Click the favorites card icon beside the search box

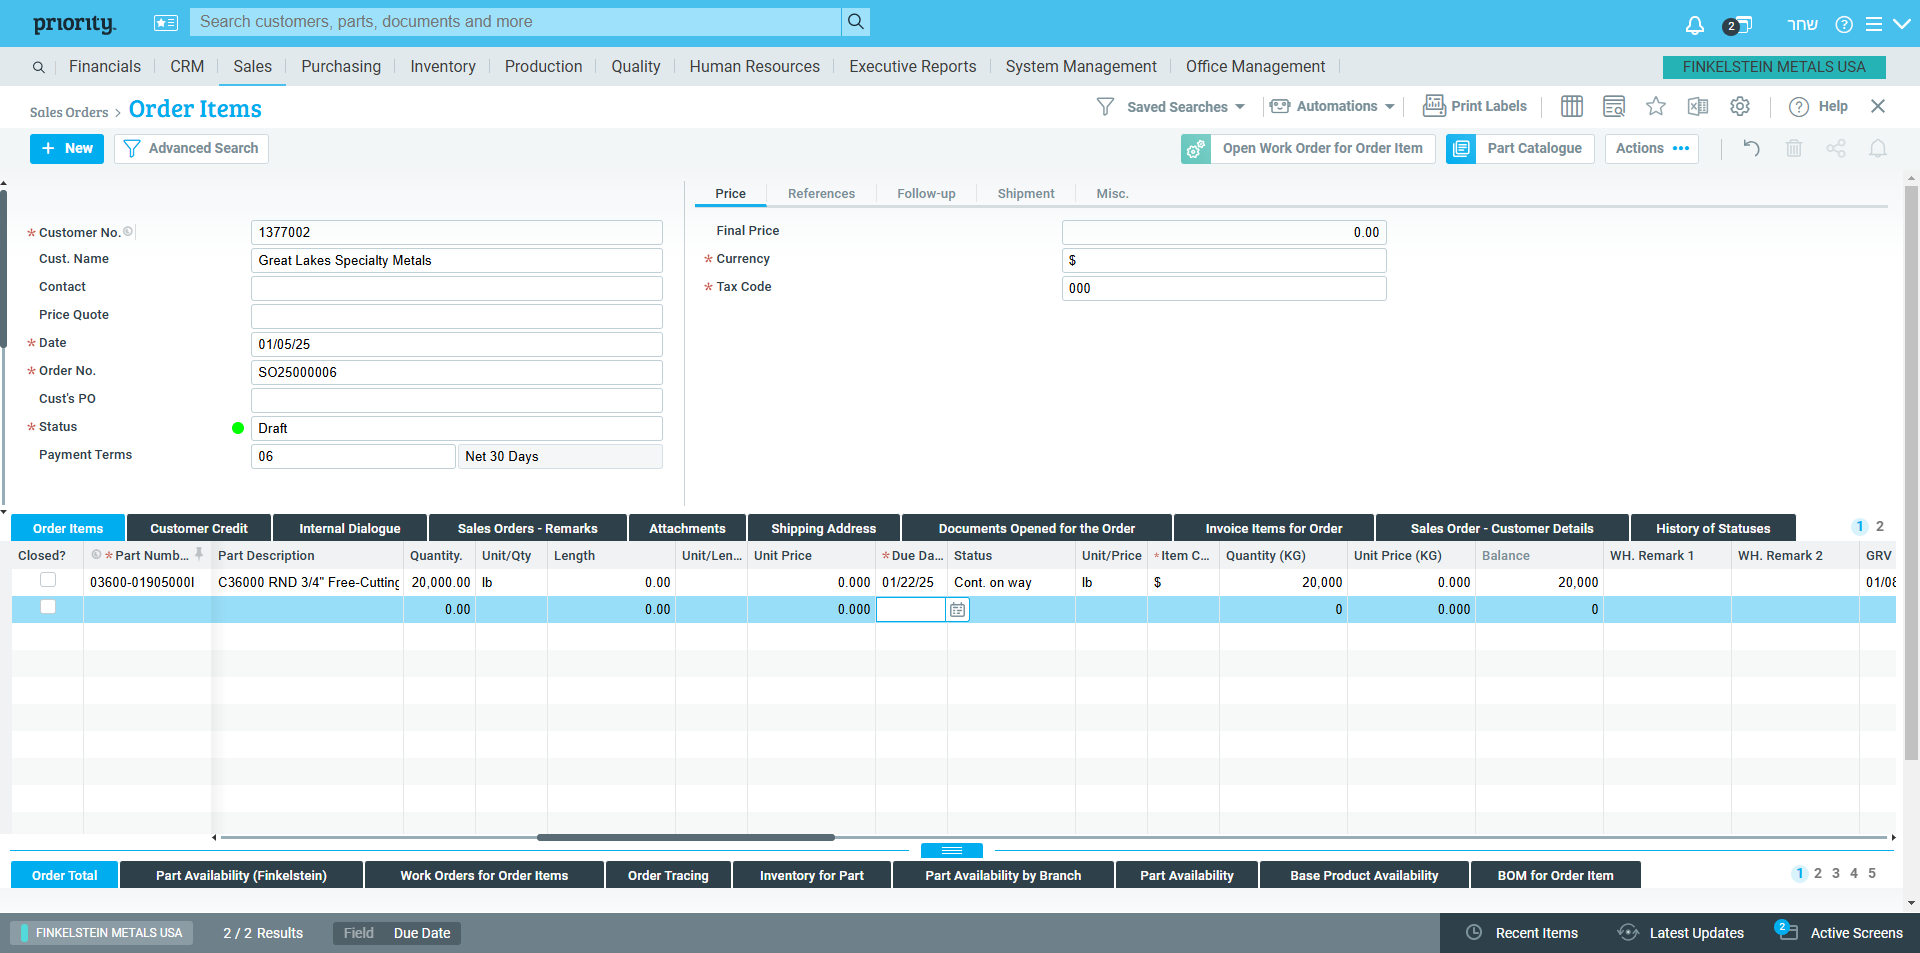[x=166, y=22]
